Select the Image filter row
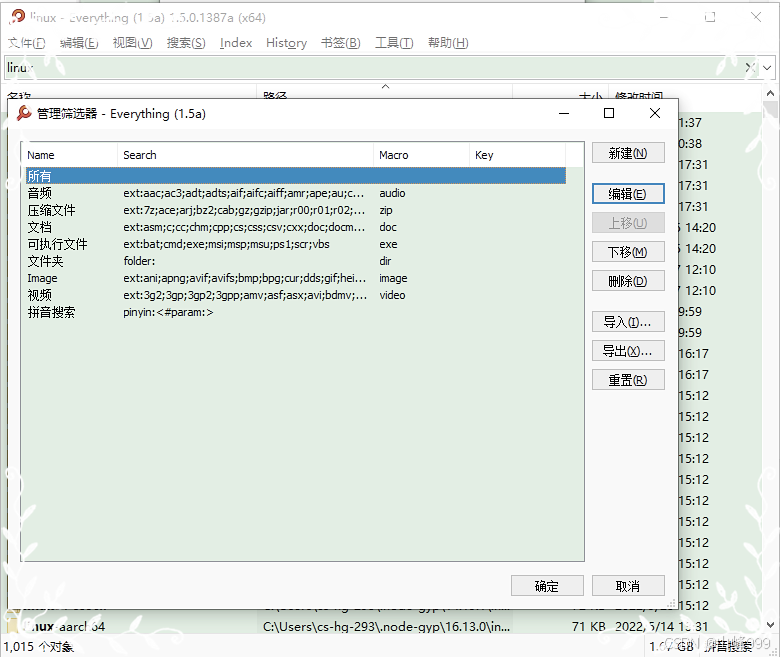The image size is (780, 657). coord(295,278)
